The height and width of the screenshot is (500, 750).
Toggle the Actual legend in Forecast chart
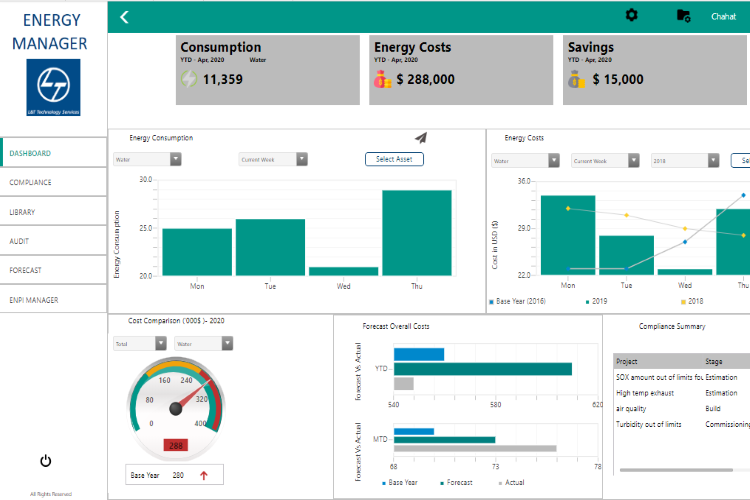(510, 482)
